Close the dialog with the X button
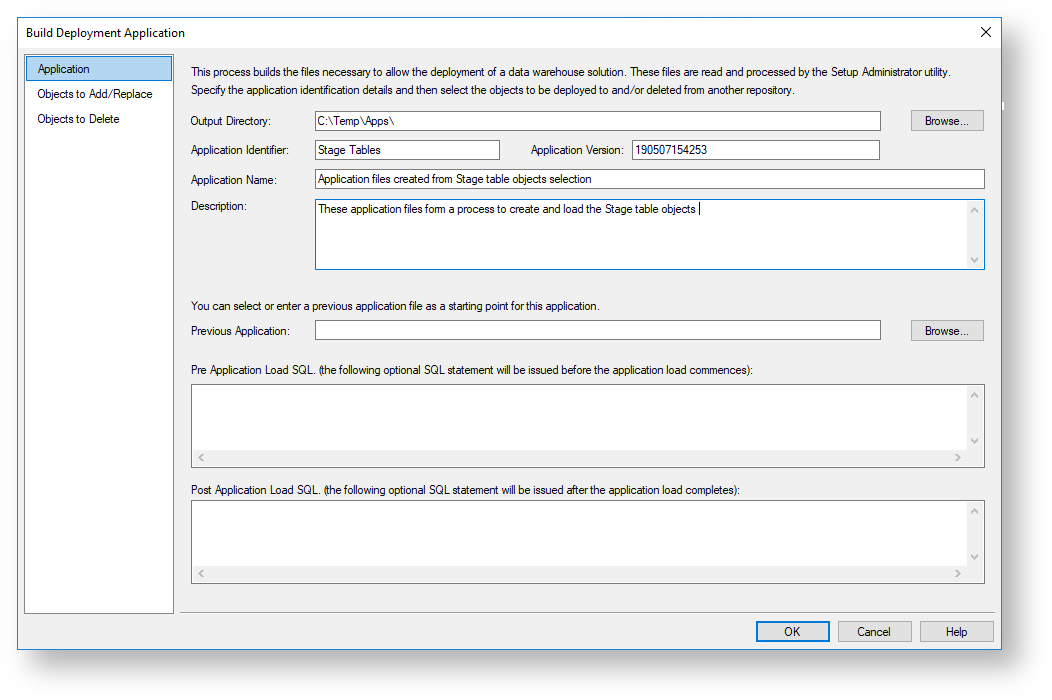1052x700 pixels. [x=985, y=32]
